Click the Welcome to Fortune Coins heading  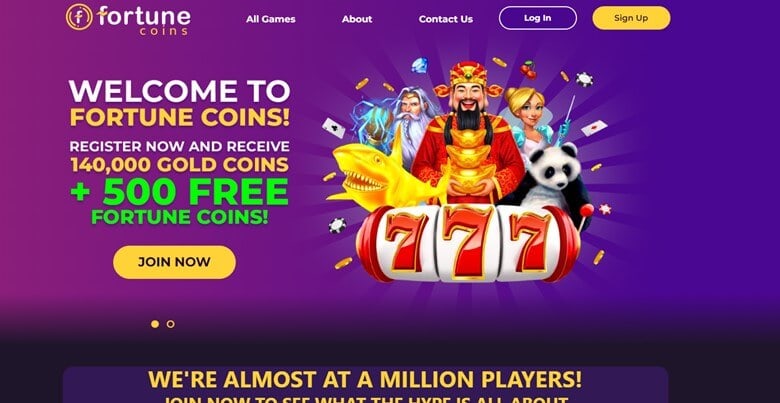click(x=180, y=104)
